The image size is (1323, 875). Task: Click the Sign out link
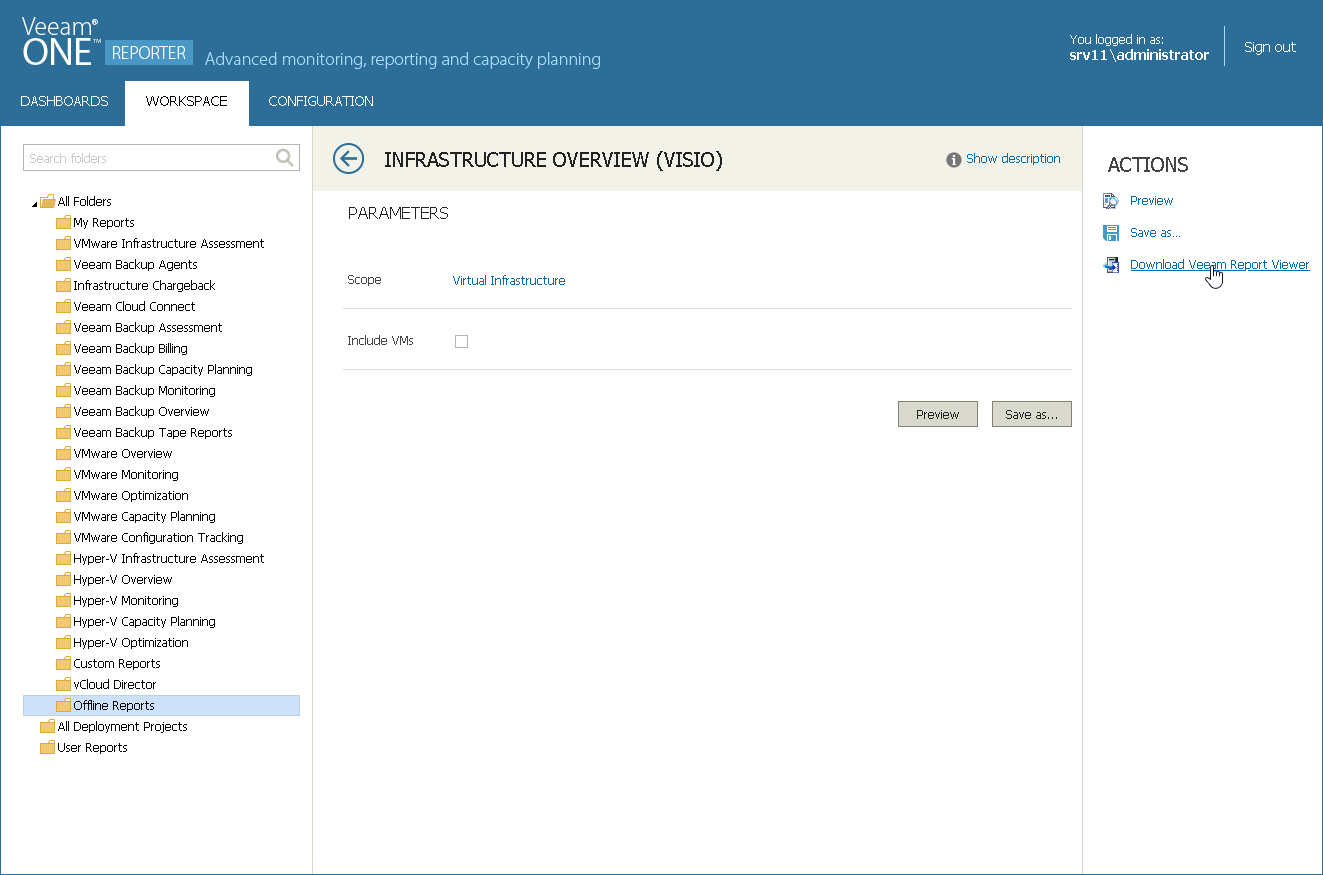click(1270, 47)
